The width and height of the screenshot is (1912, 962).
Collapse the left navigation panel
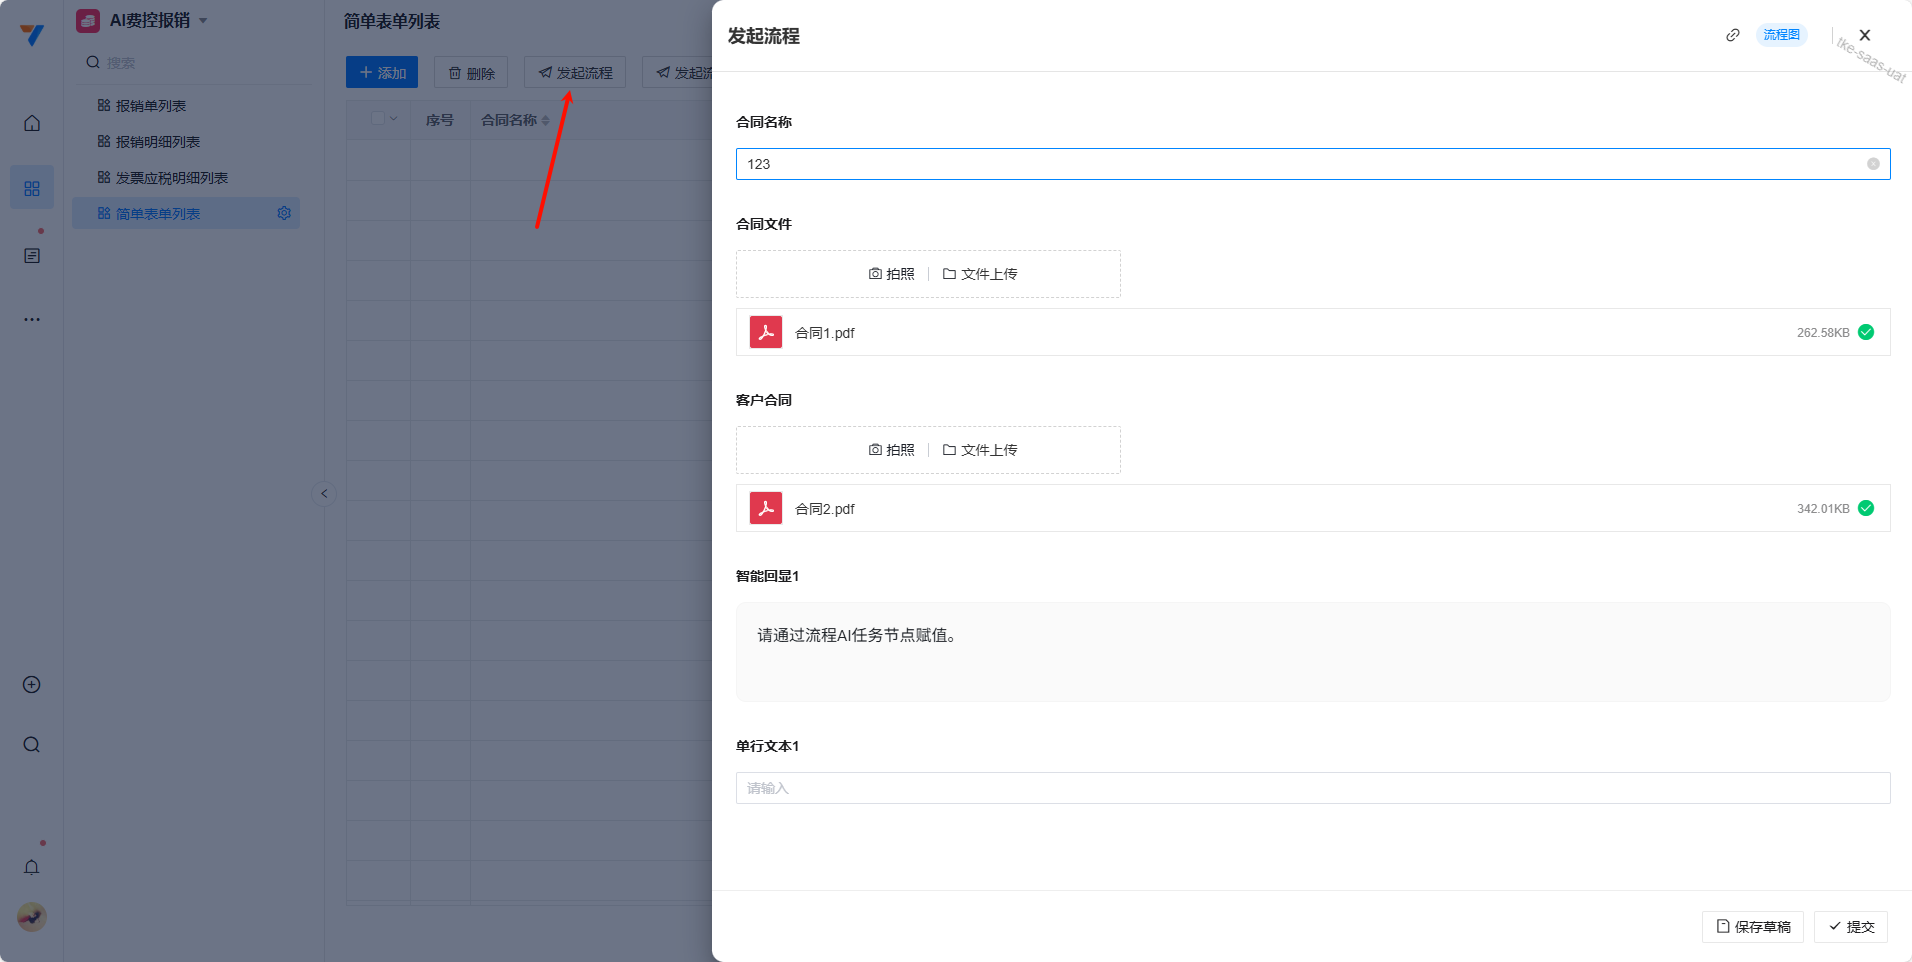323,494
